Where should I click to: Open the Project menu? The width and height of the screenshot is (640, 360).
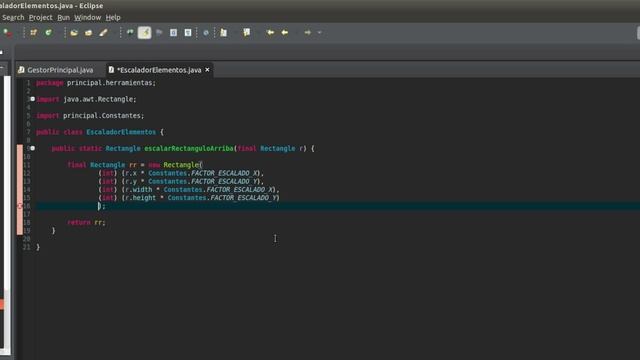pos(40,18)
